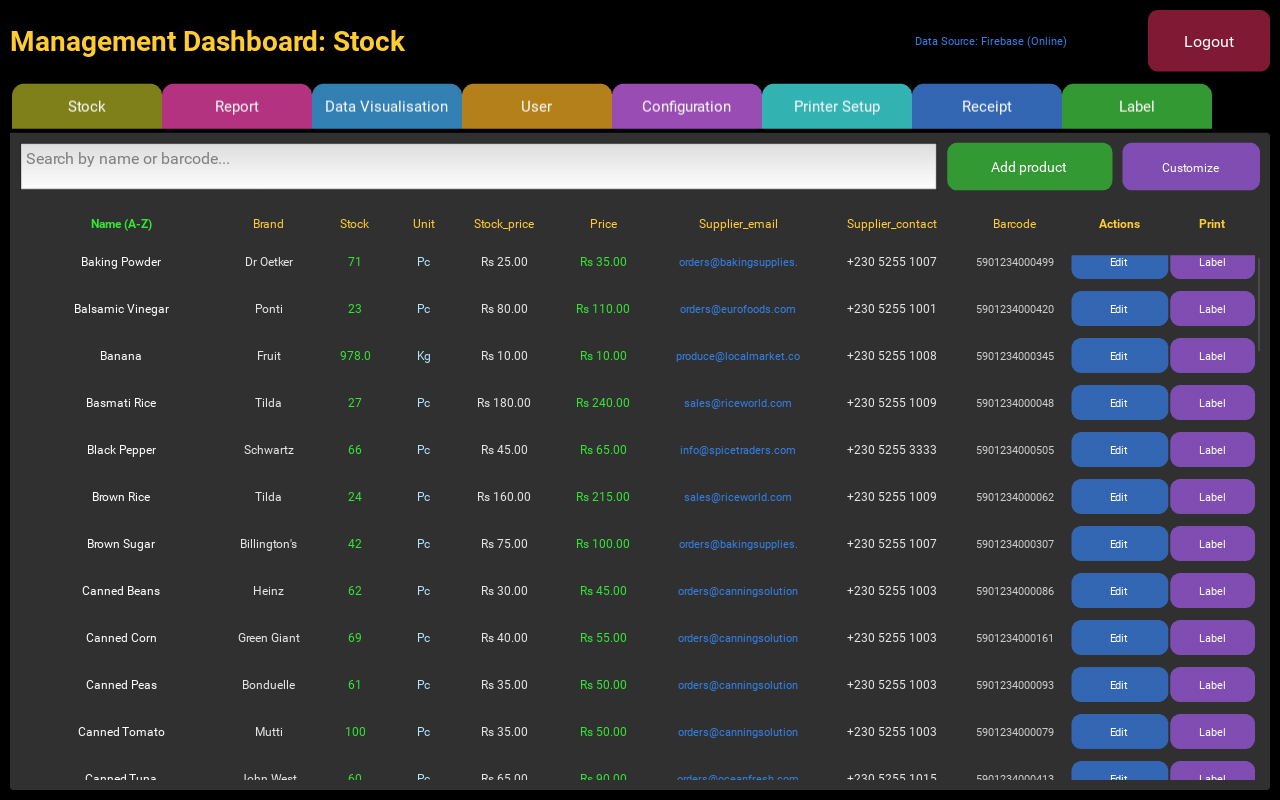The image size is (1280, 800).
Task: Click the Brand column header
Action: pos(268,224)
